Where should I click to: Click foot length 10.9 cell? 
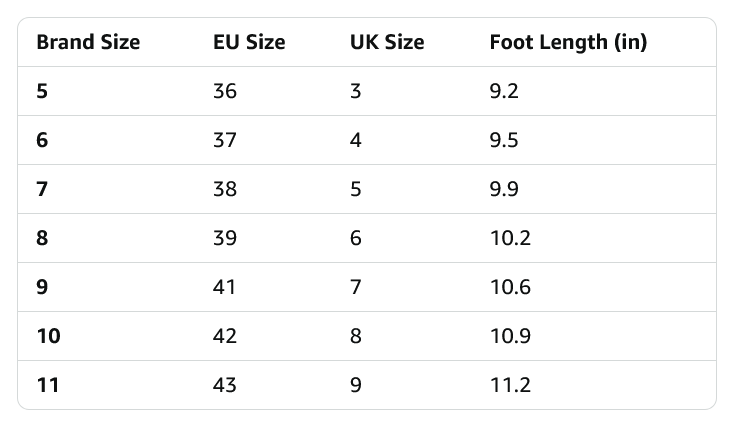(510, 336)
